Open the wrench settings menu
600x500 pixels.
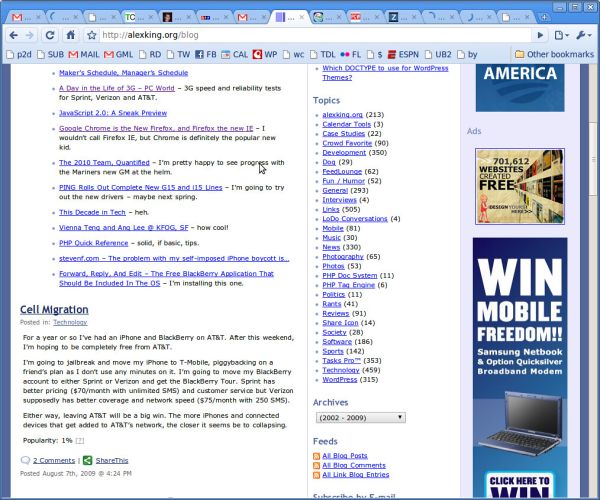pyautogui.click(x=584, y=35)
